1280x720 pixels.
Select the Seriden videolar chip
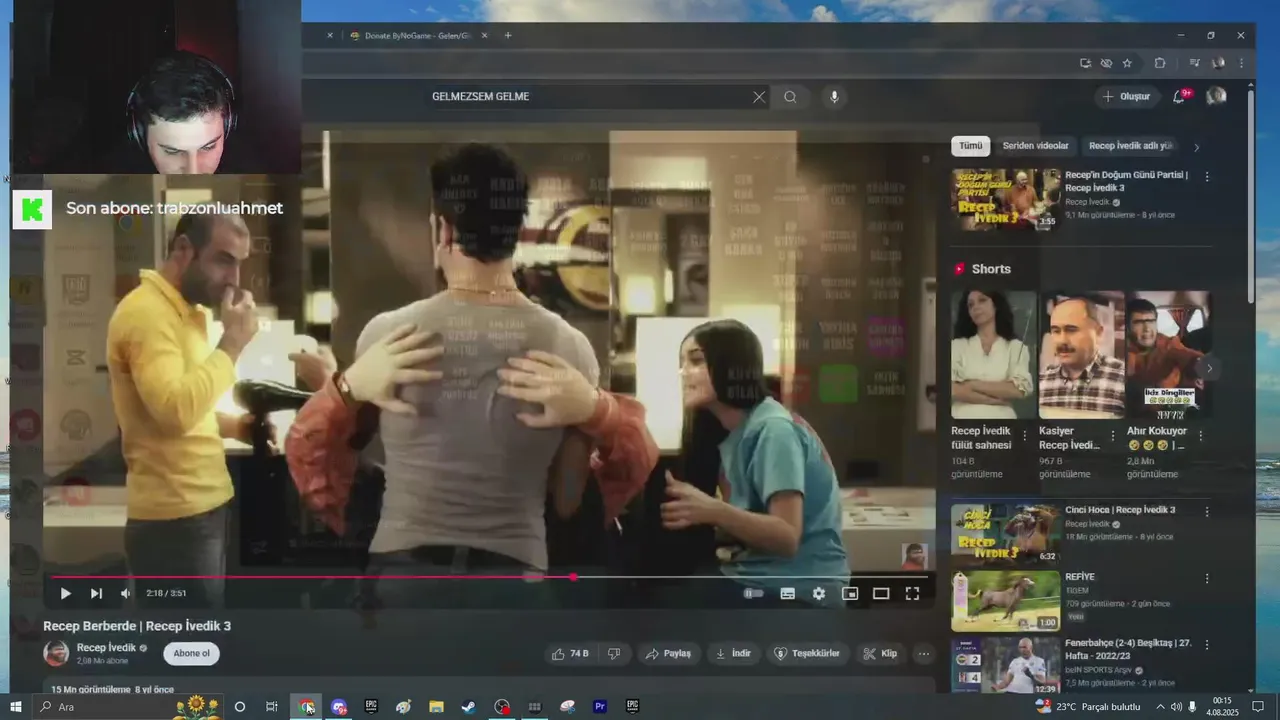click(1035, 146)
